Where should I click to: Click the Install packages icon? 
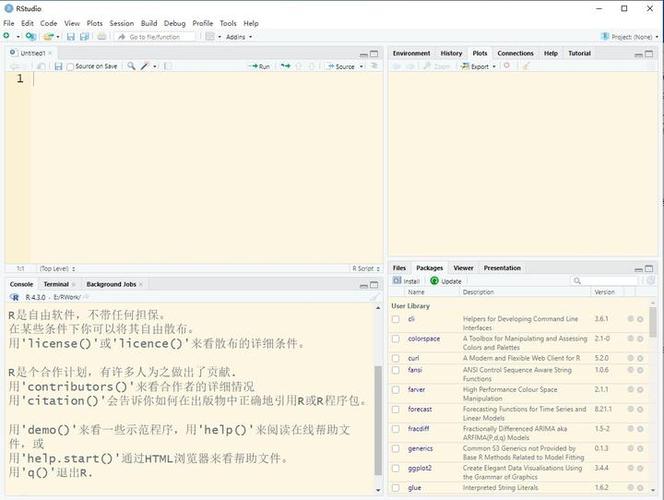(397, 281)
